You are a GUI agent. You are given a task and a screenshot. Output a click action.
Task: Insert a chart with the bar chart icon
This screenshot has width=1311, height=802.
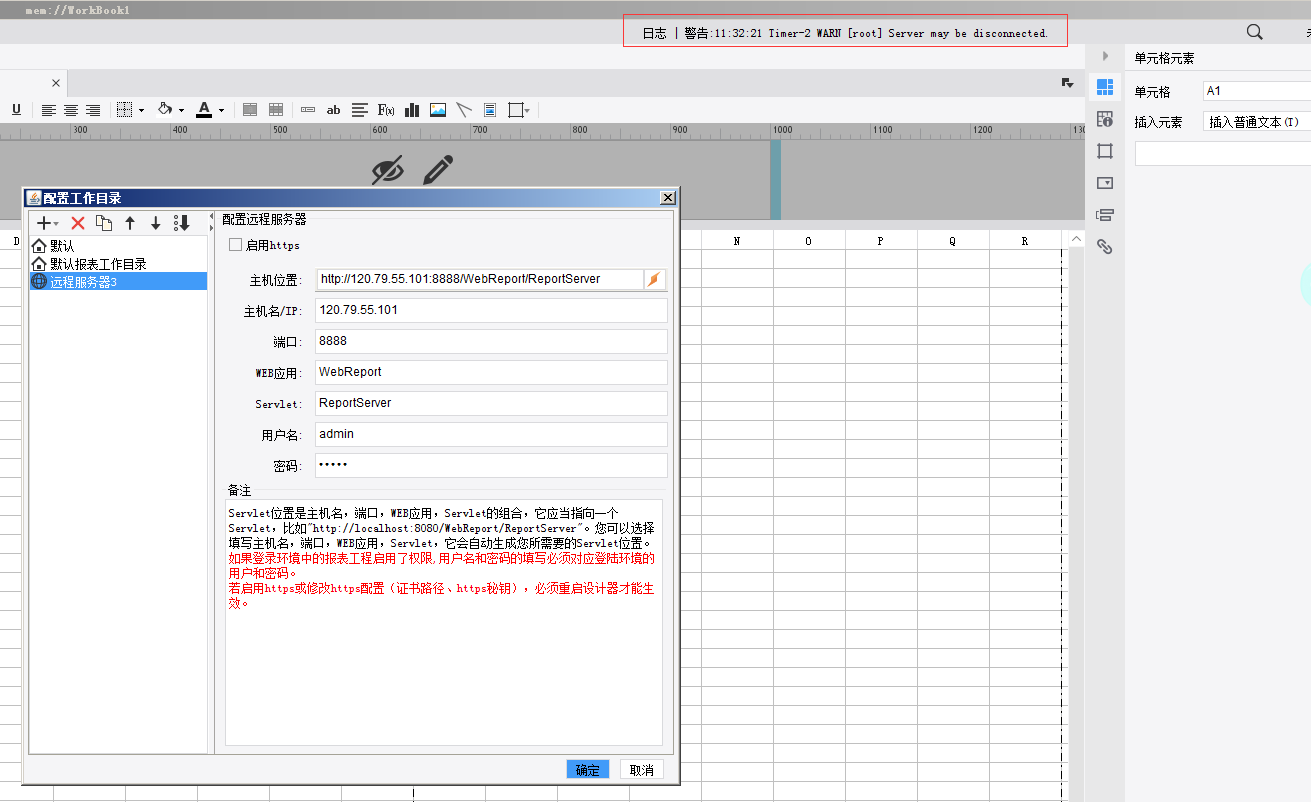(412, 110)
